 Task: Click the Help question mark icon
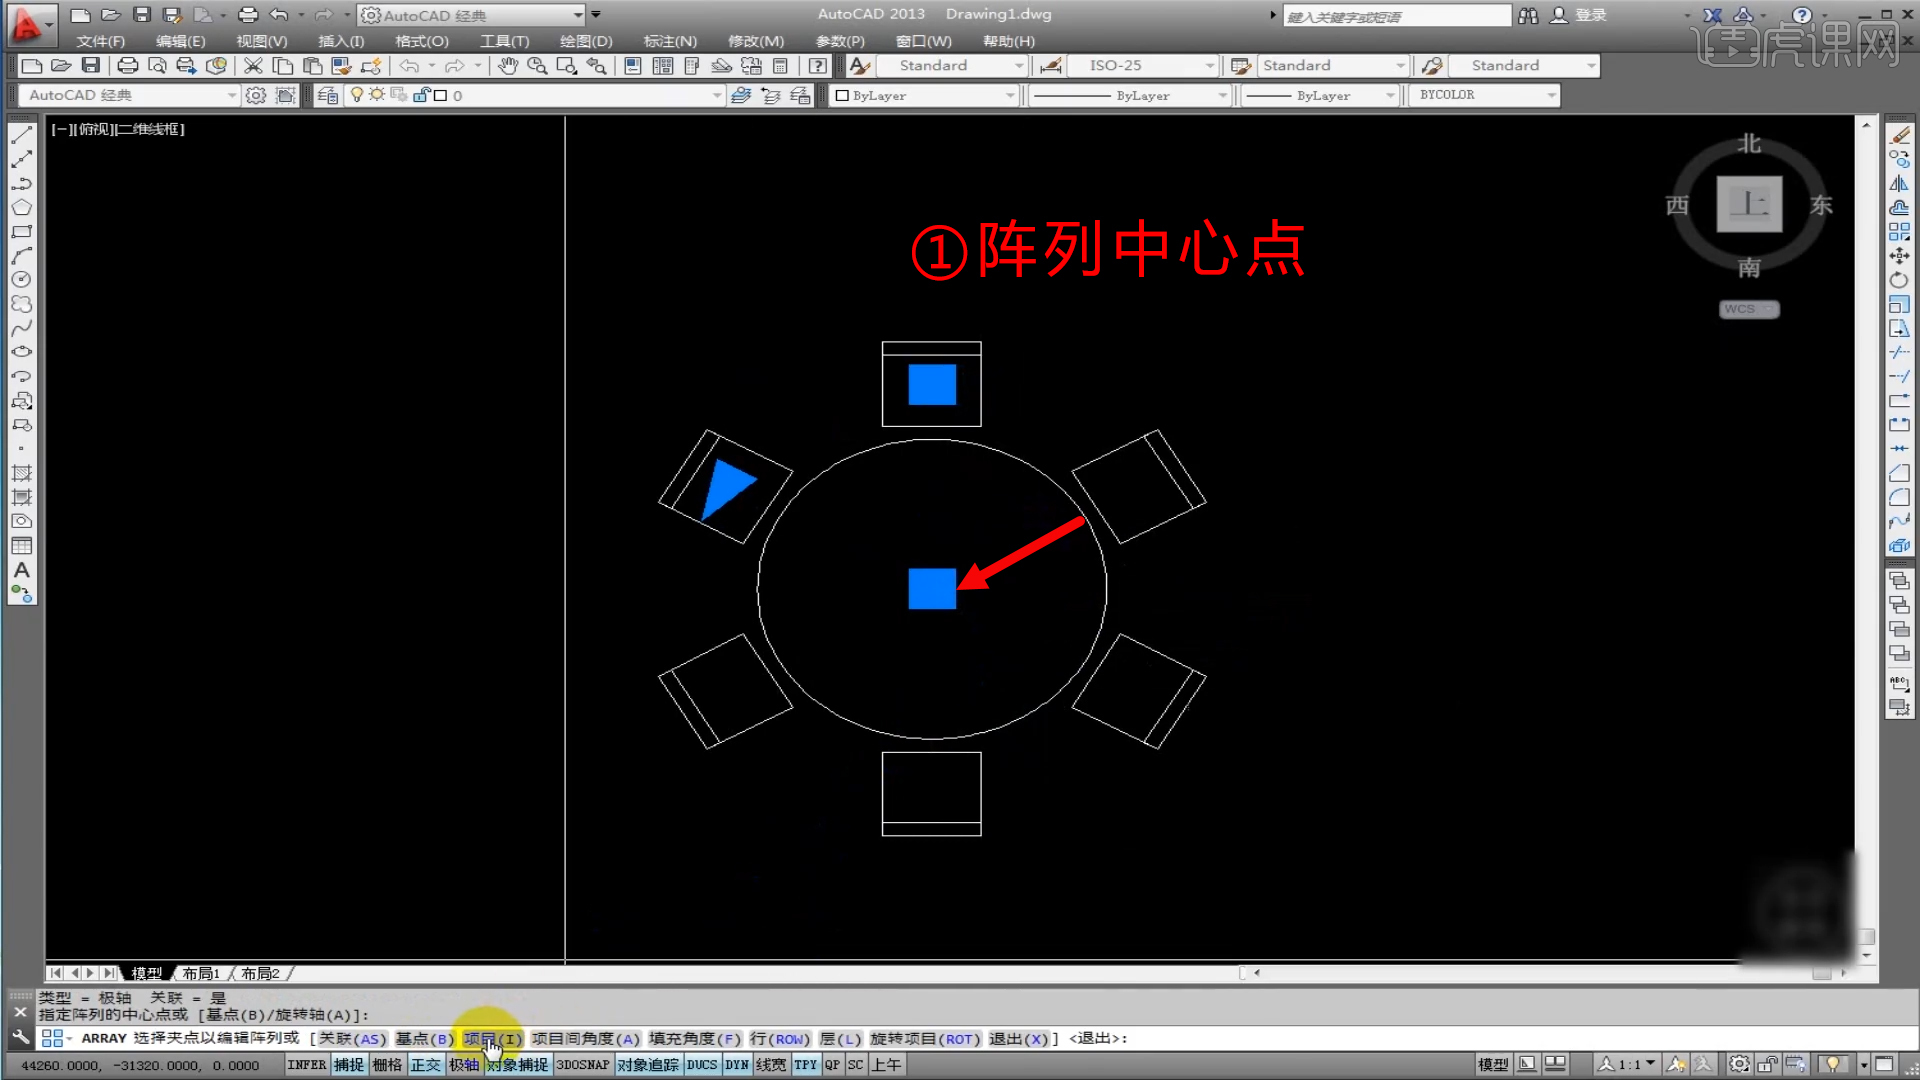[x=818, y=66]
